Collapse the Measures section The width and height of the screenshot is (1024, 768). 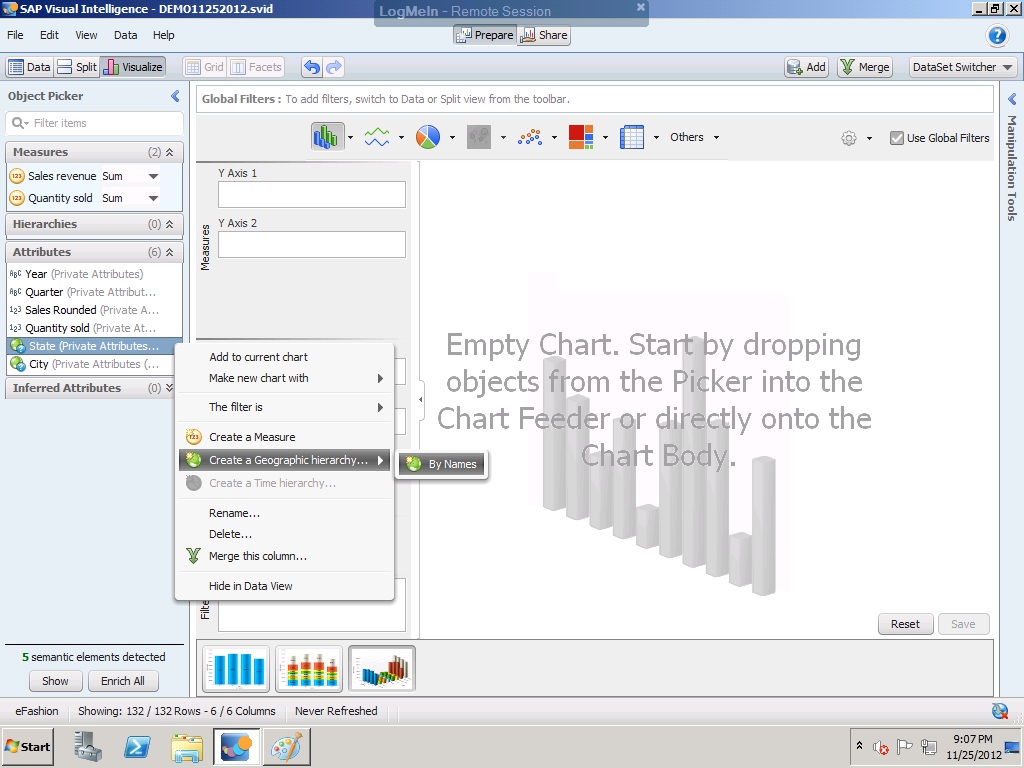[x=169, y=152]
